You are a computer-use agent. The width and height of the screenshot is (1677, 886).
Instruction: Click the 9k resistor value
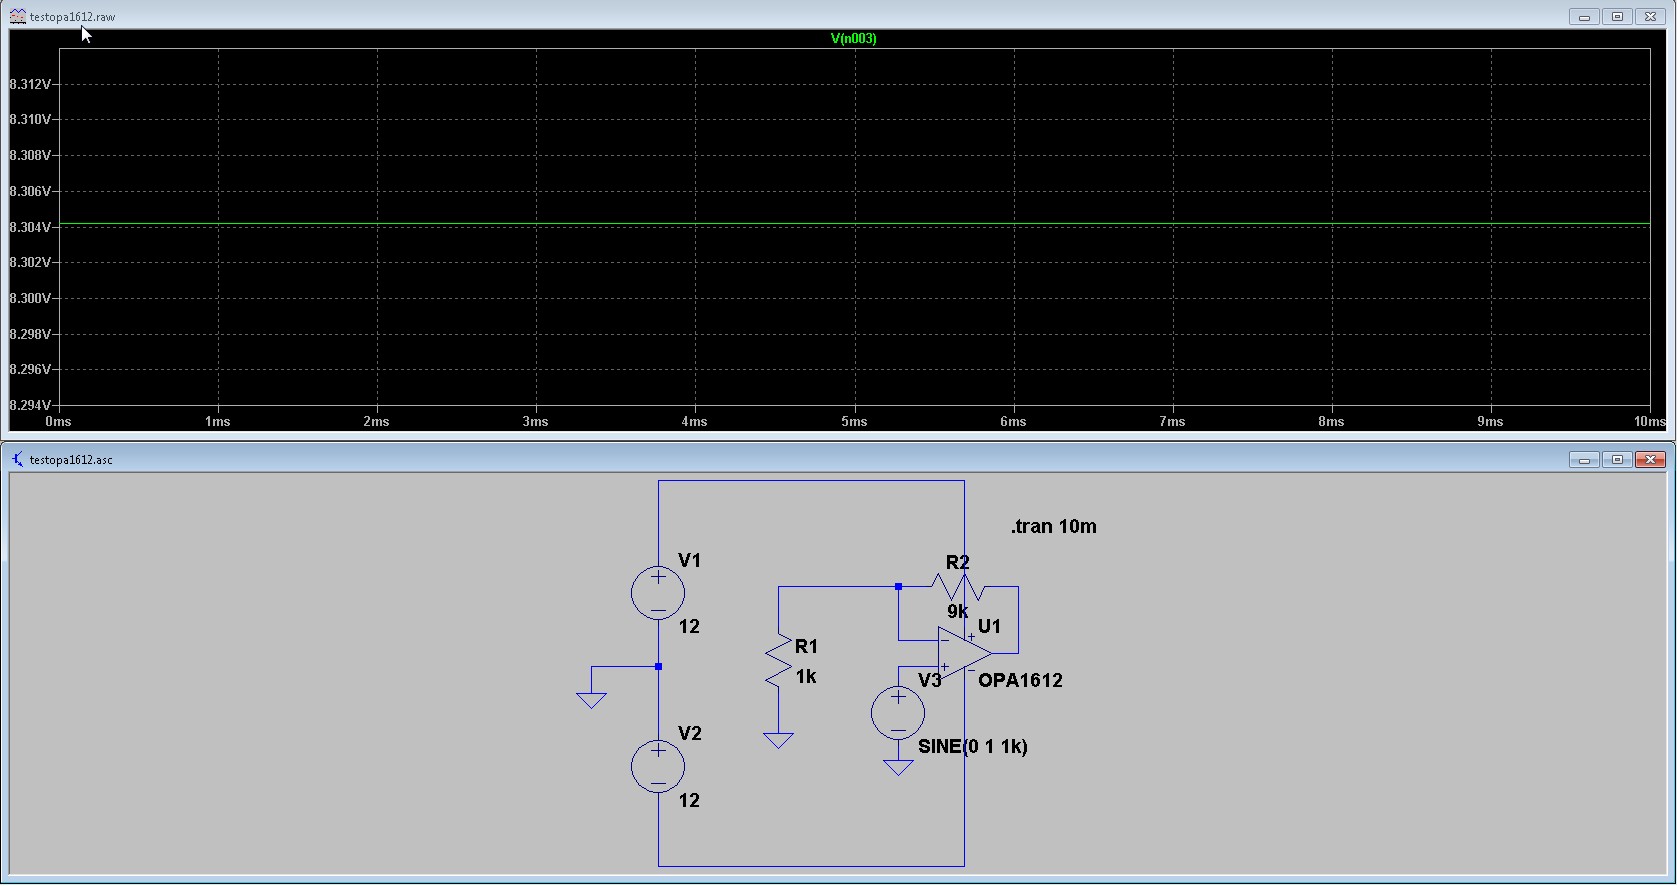[x=957, y=611]
